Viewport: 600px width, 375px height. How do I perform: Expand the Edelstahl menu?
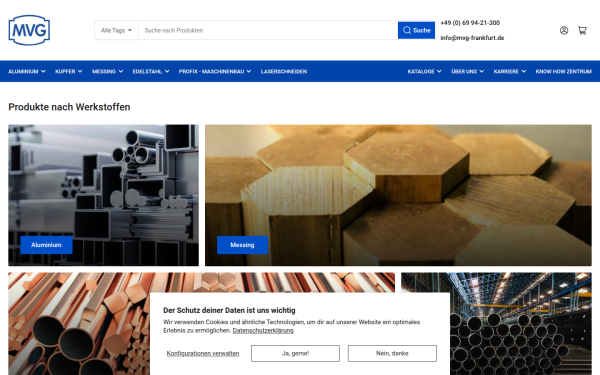(151, 71)
